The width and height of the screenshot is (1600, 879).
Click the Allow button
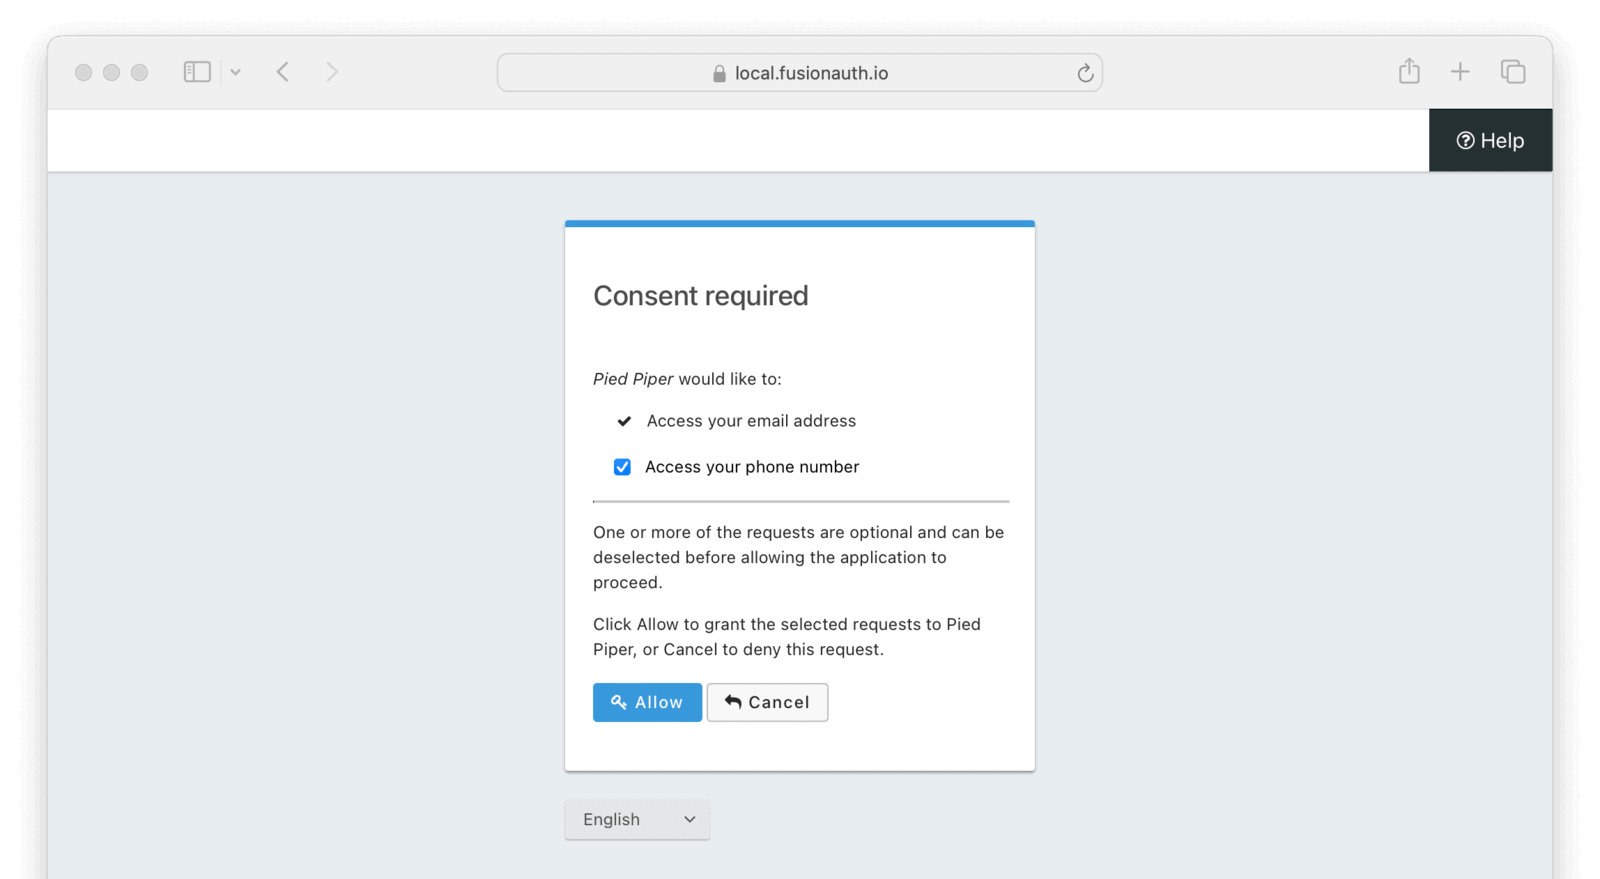[647, 702]
